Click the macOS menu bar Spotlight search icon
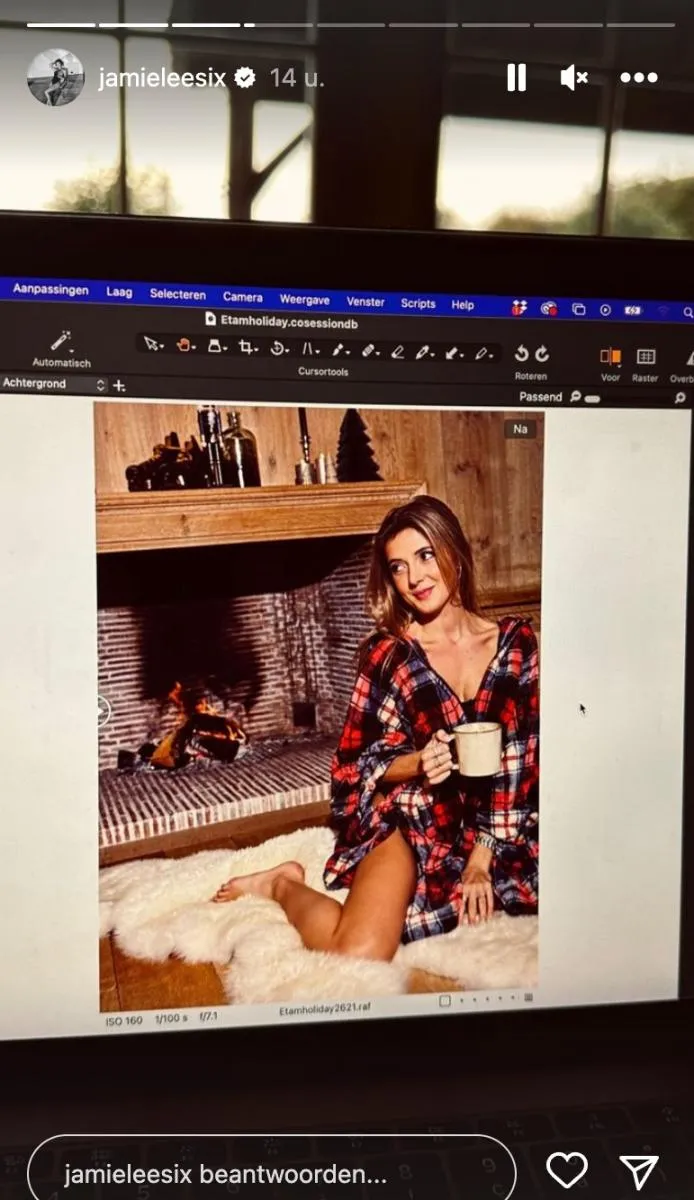This screenshot has height=1200, width=694. pyautogui.click(x=688, y=313)
